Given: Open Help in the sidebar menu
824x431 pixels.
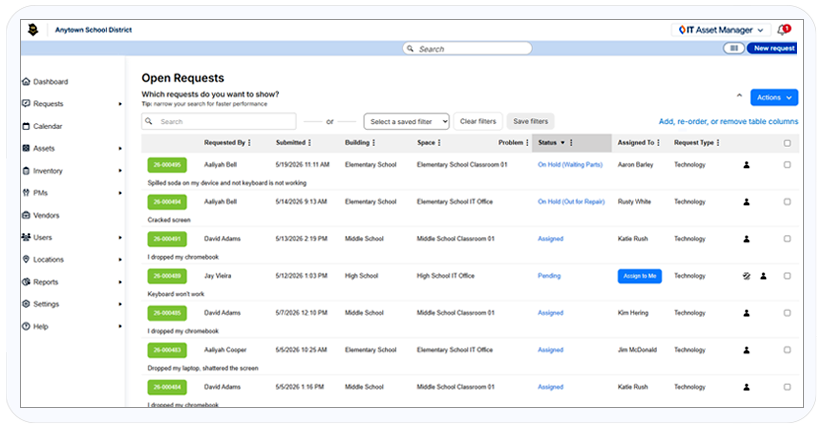Looking at the screenshot, I should (x=40, y=326).
